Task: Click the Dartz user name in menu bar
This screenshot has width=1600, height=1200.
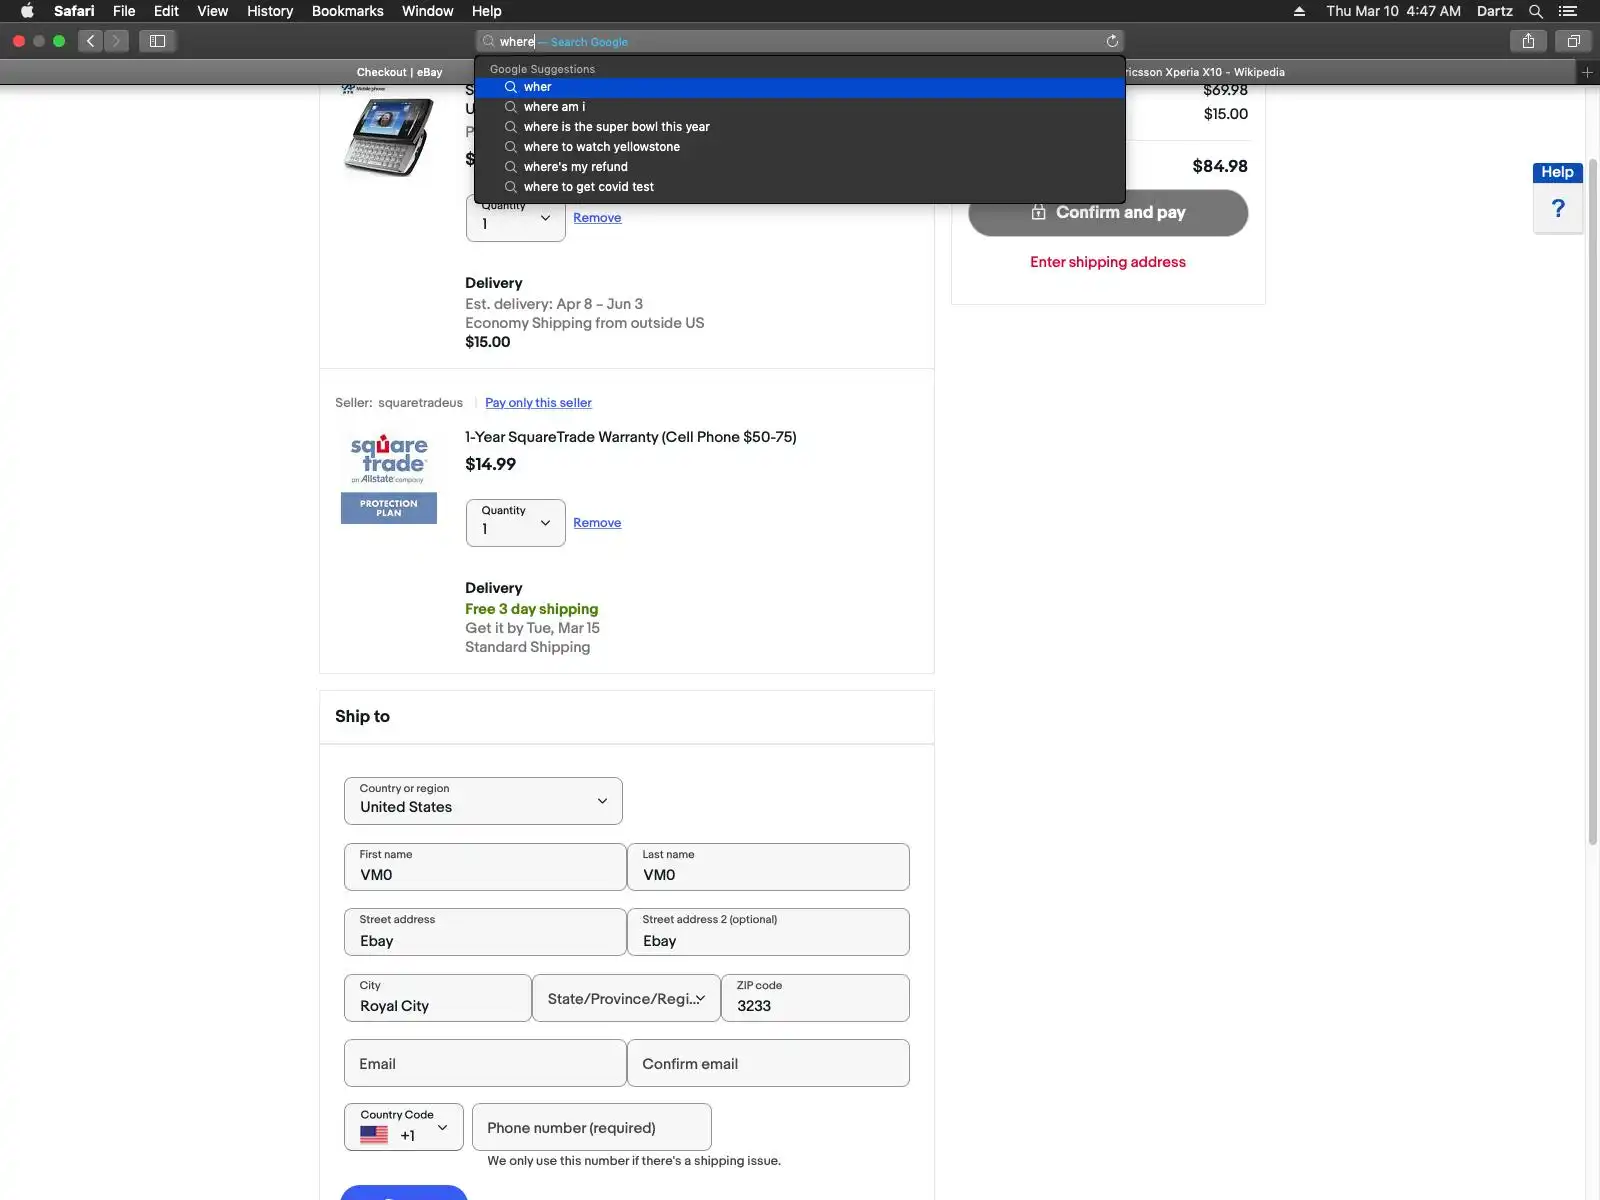Action: (1494, 11)
